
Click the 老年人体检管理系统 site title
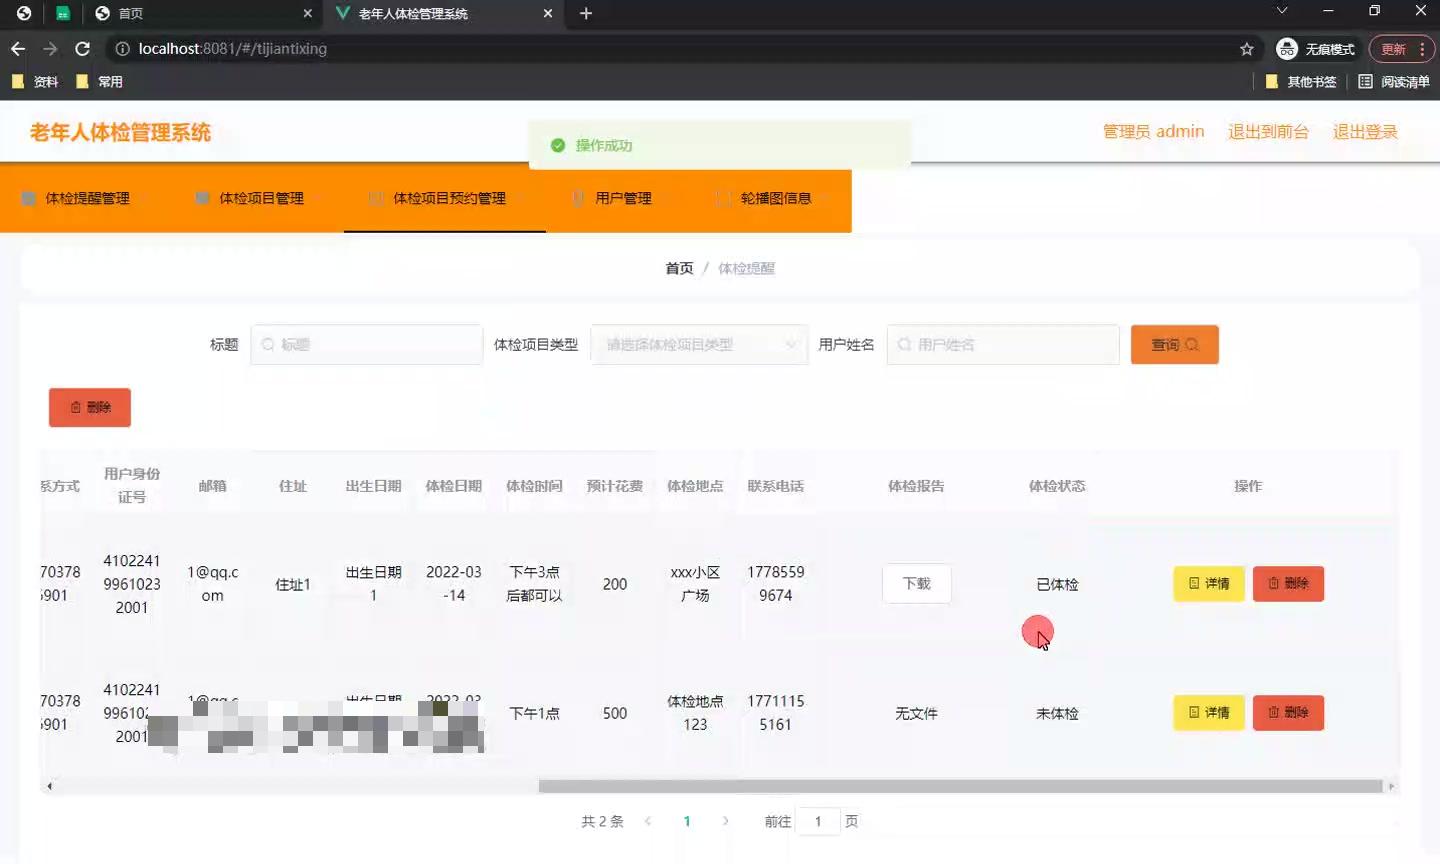[120, 132]
